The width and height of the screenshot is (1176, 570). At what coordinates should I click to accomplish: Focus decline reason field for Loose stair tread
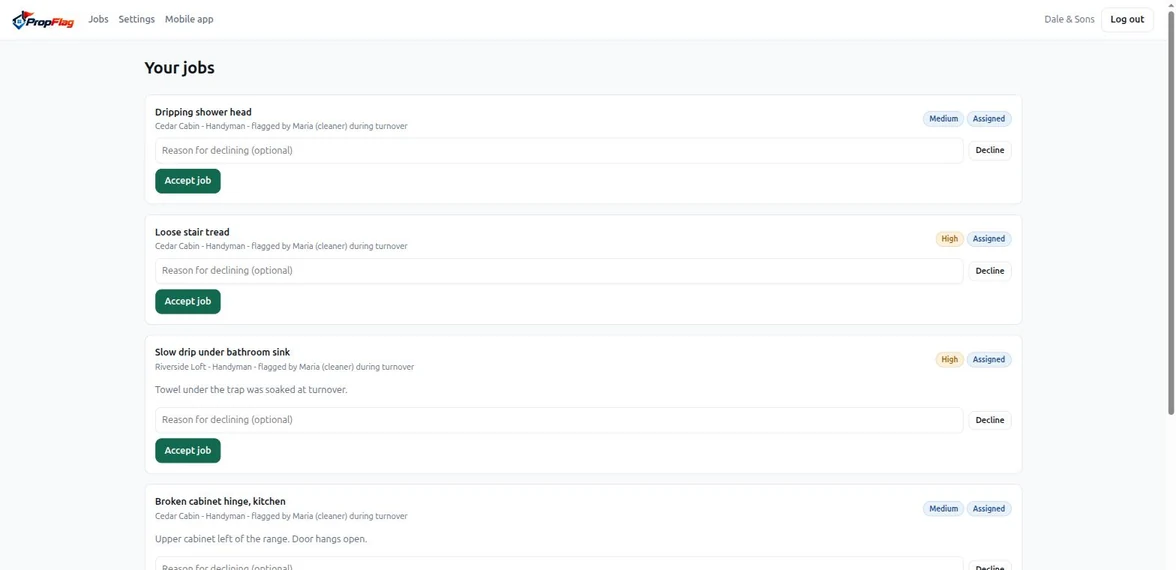click(x=559, y=271)
